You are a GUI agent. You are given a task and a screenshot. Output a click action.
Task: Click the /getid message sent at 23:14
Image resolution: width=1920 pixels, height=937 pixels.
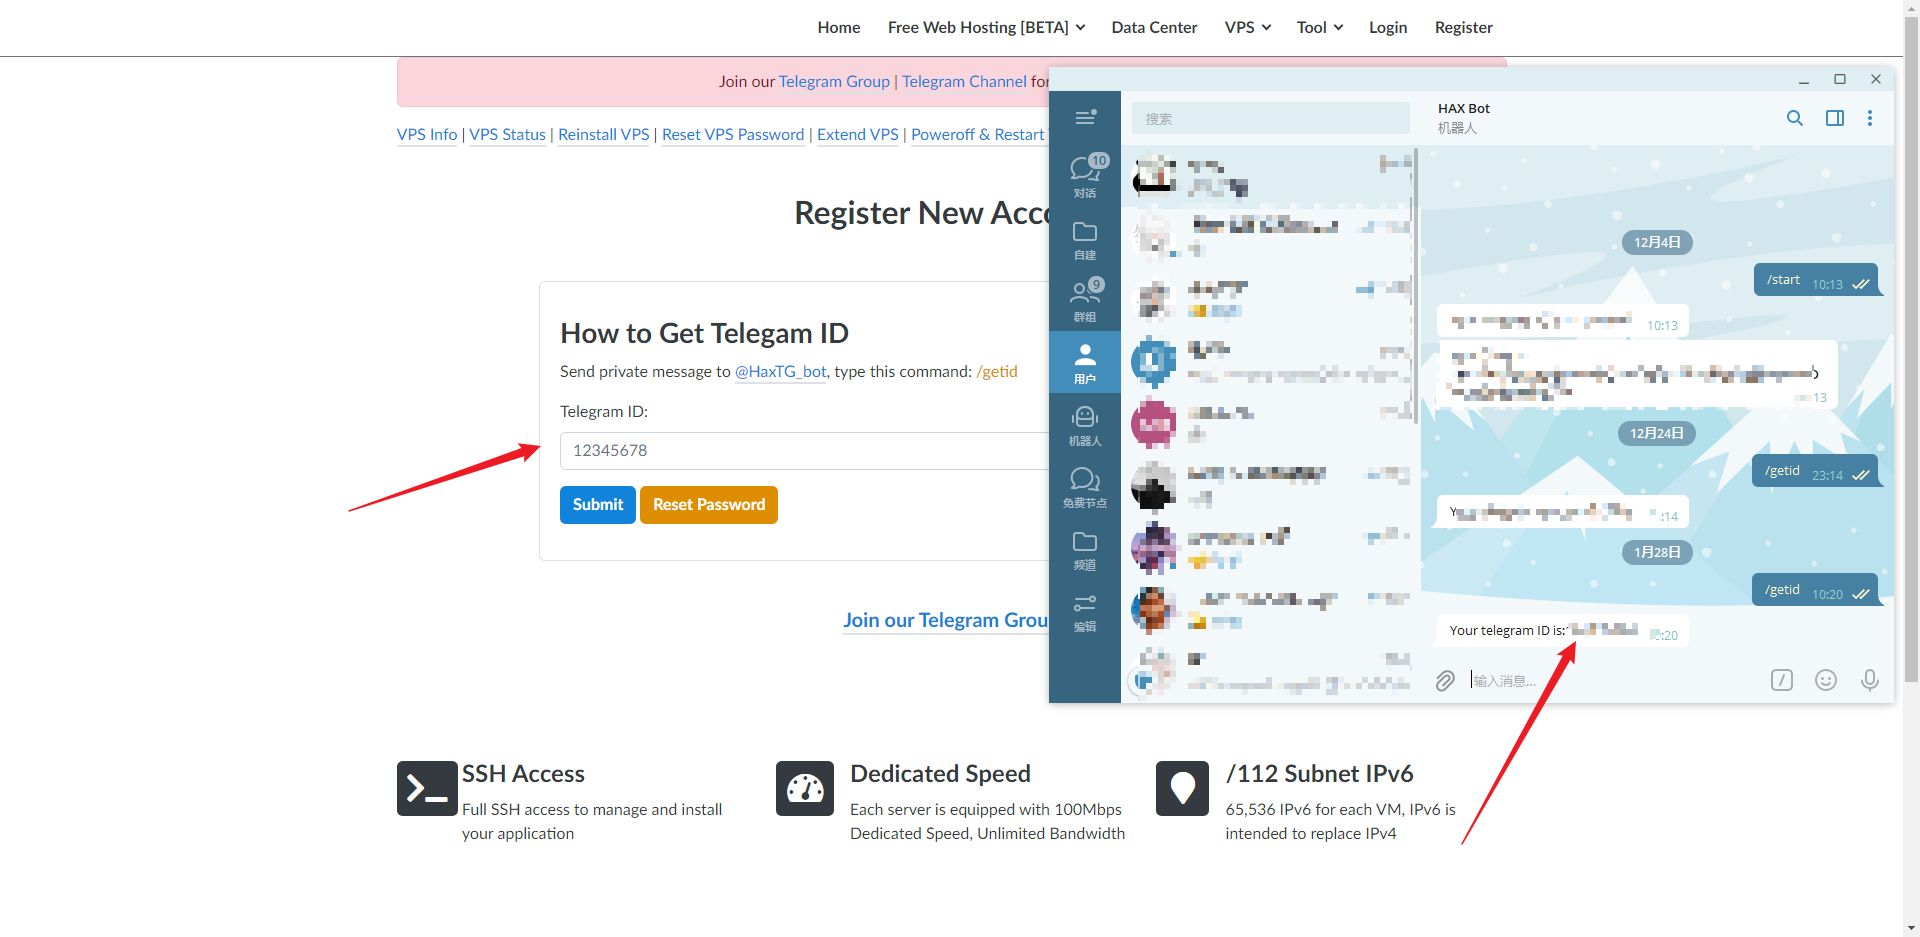[x=1815, y=472]
